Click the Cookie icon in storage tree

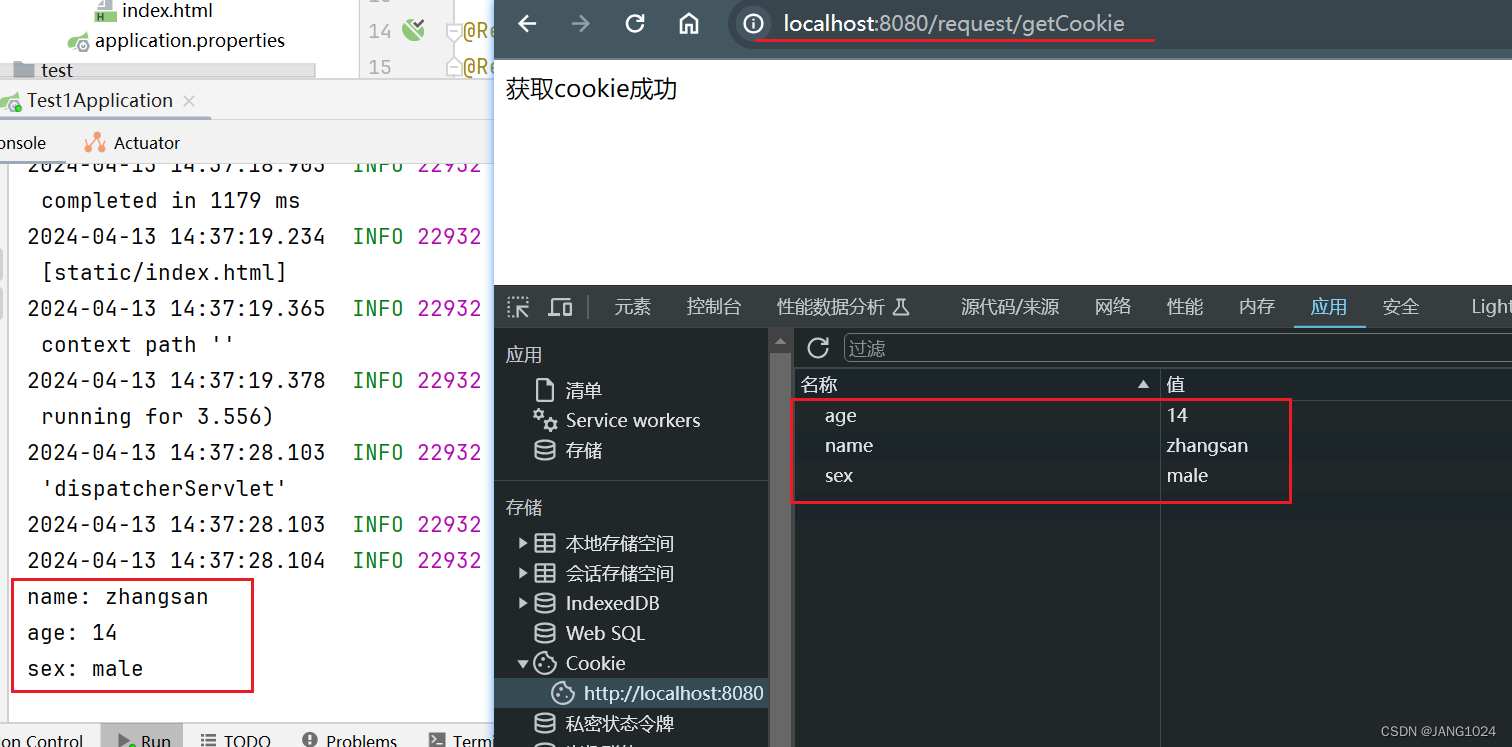coord(545,663)
